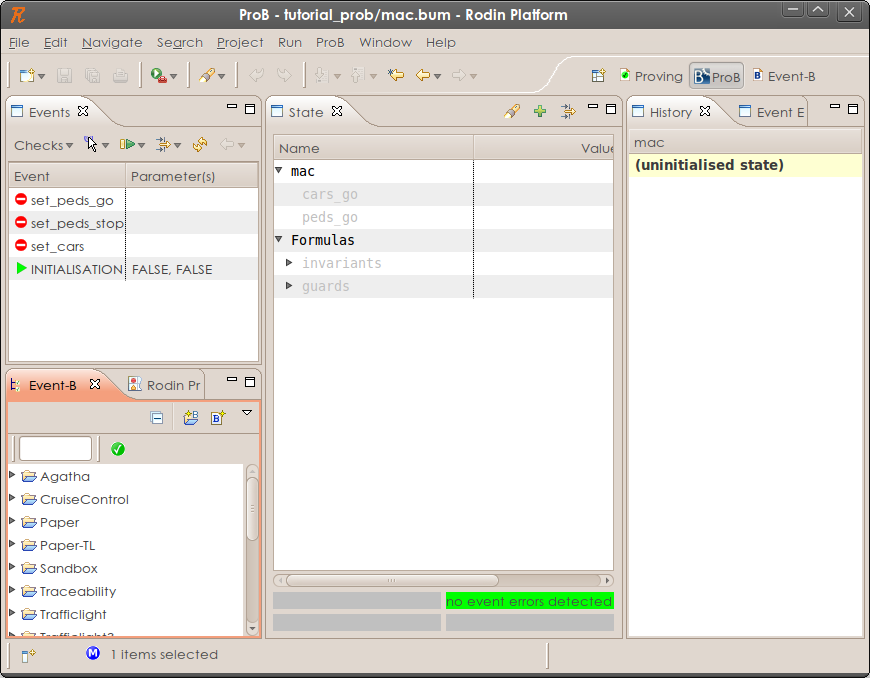The image size is (870, 678).
Task: Switch to the Event-B perspective
Action: [783, 76]
